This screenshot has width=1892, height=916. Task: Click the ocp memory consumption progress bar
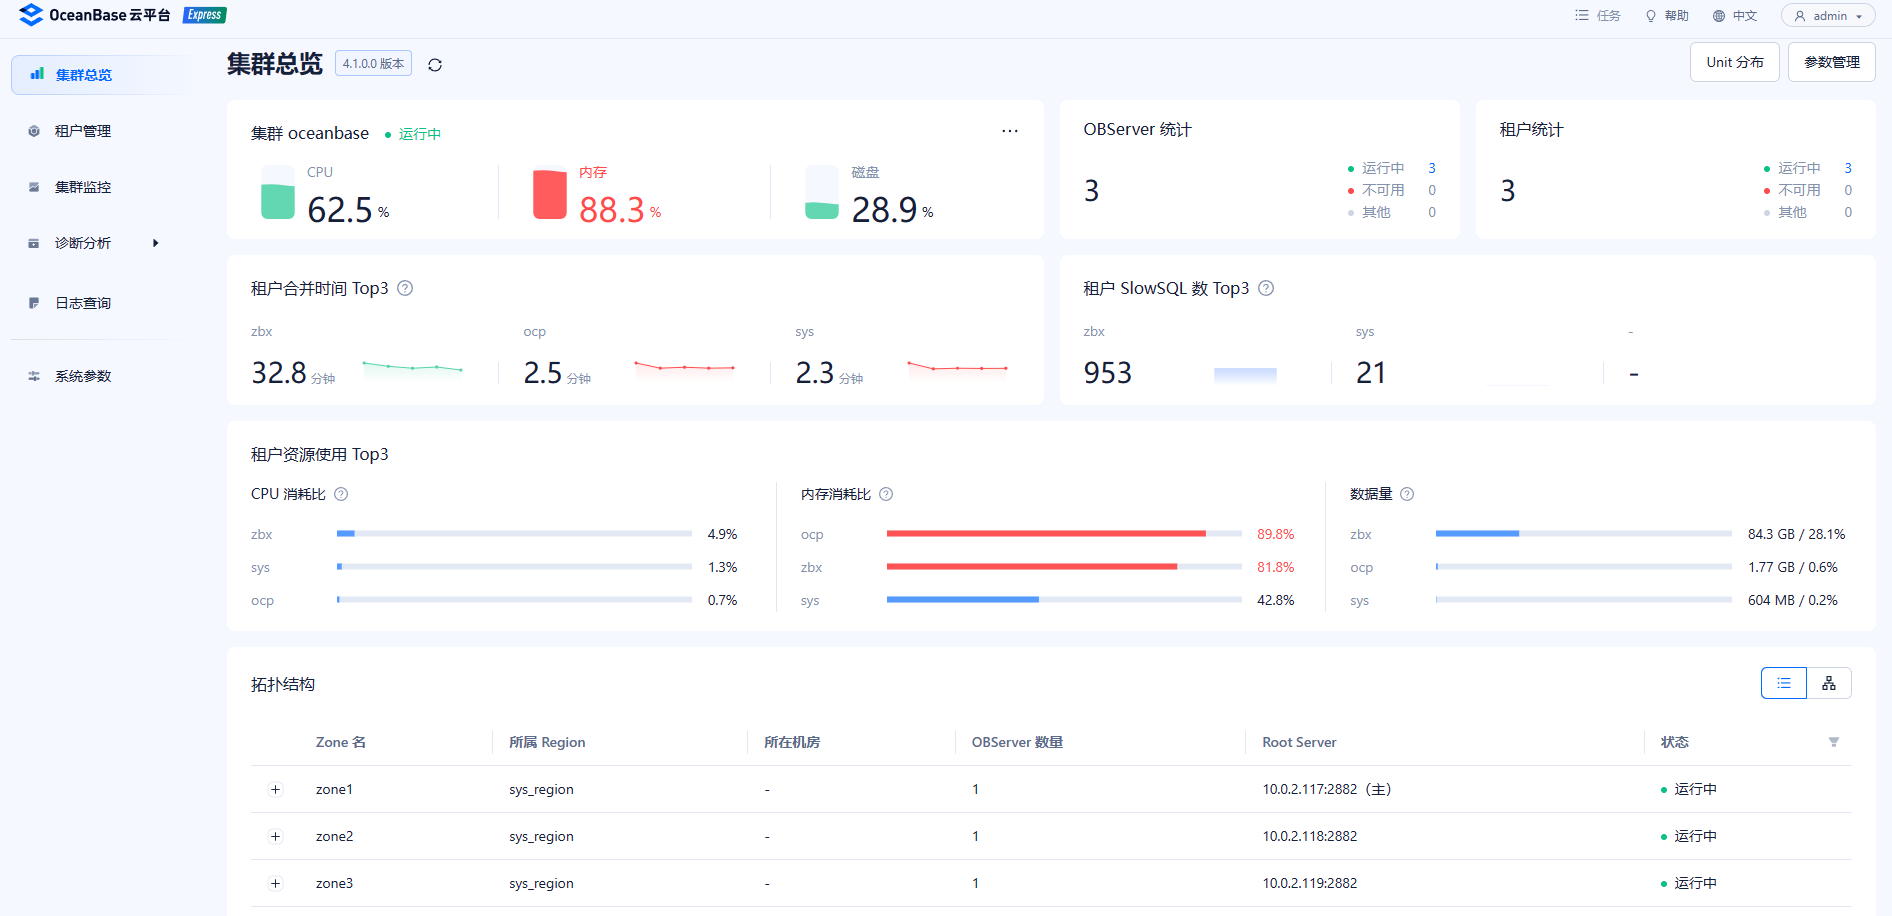click(1064, 534)
